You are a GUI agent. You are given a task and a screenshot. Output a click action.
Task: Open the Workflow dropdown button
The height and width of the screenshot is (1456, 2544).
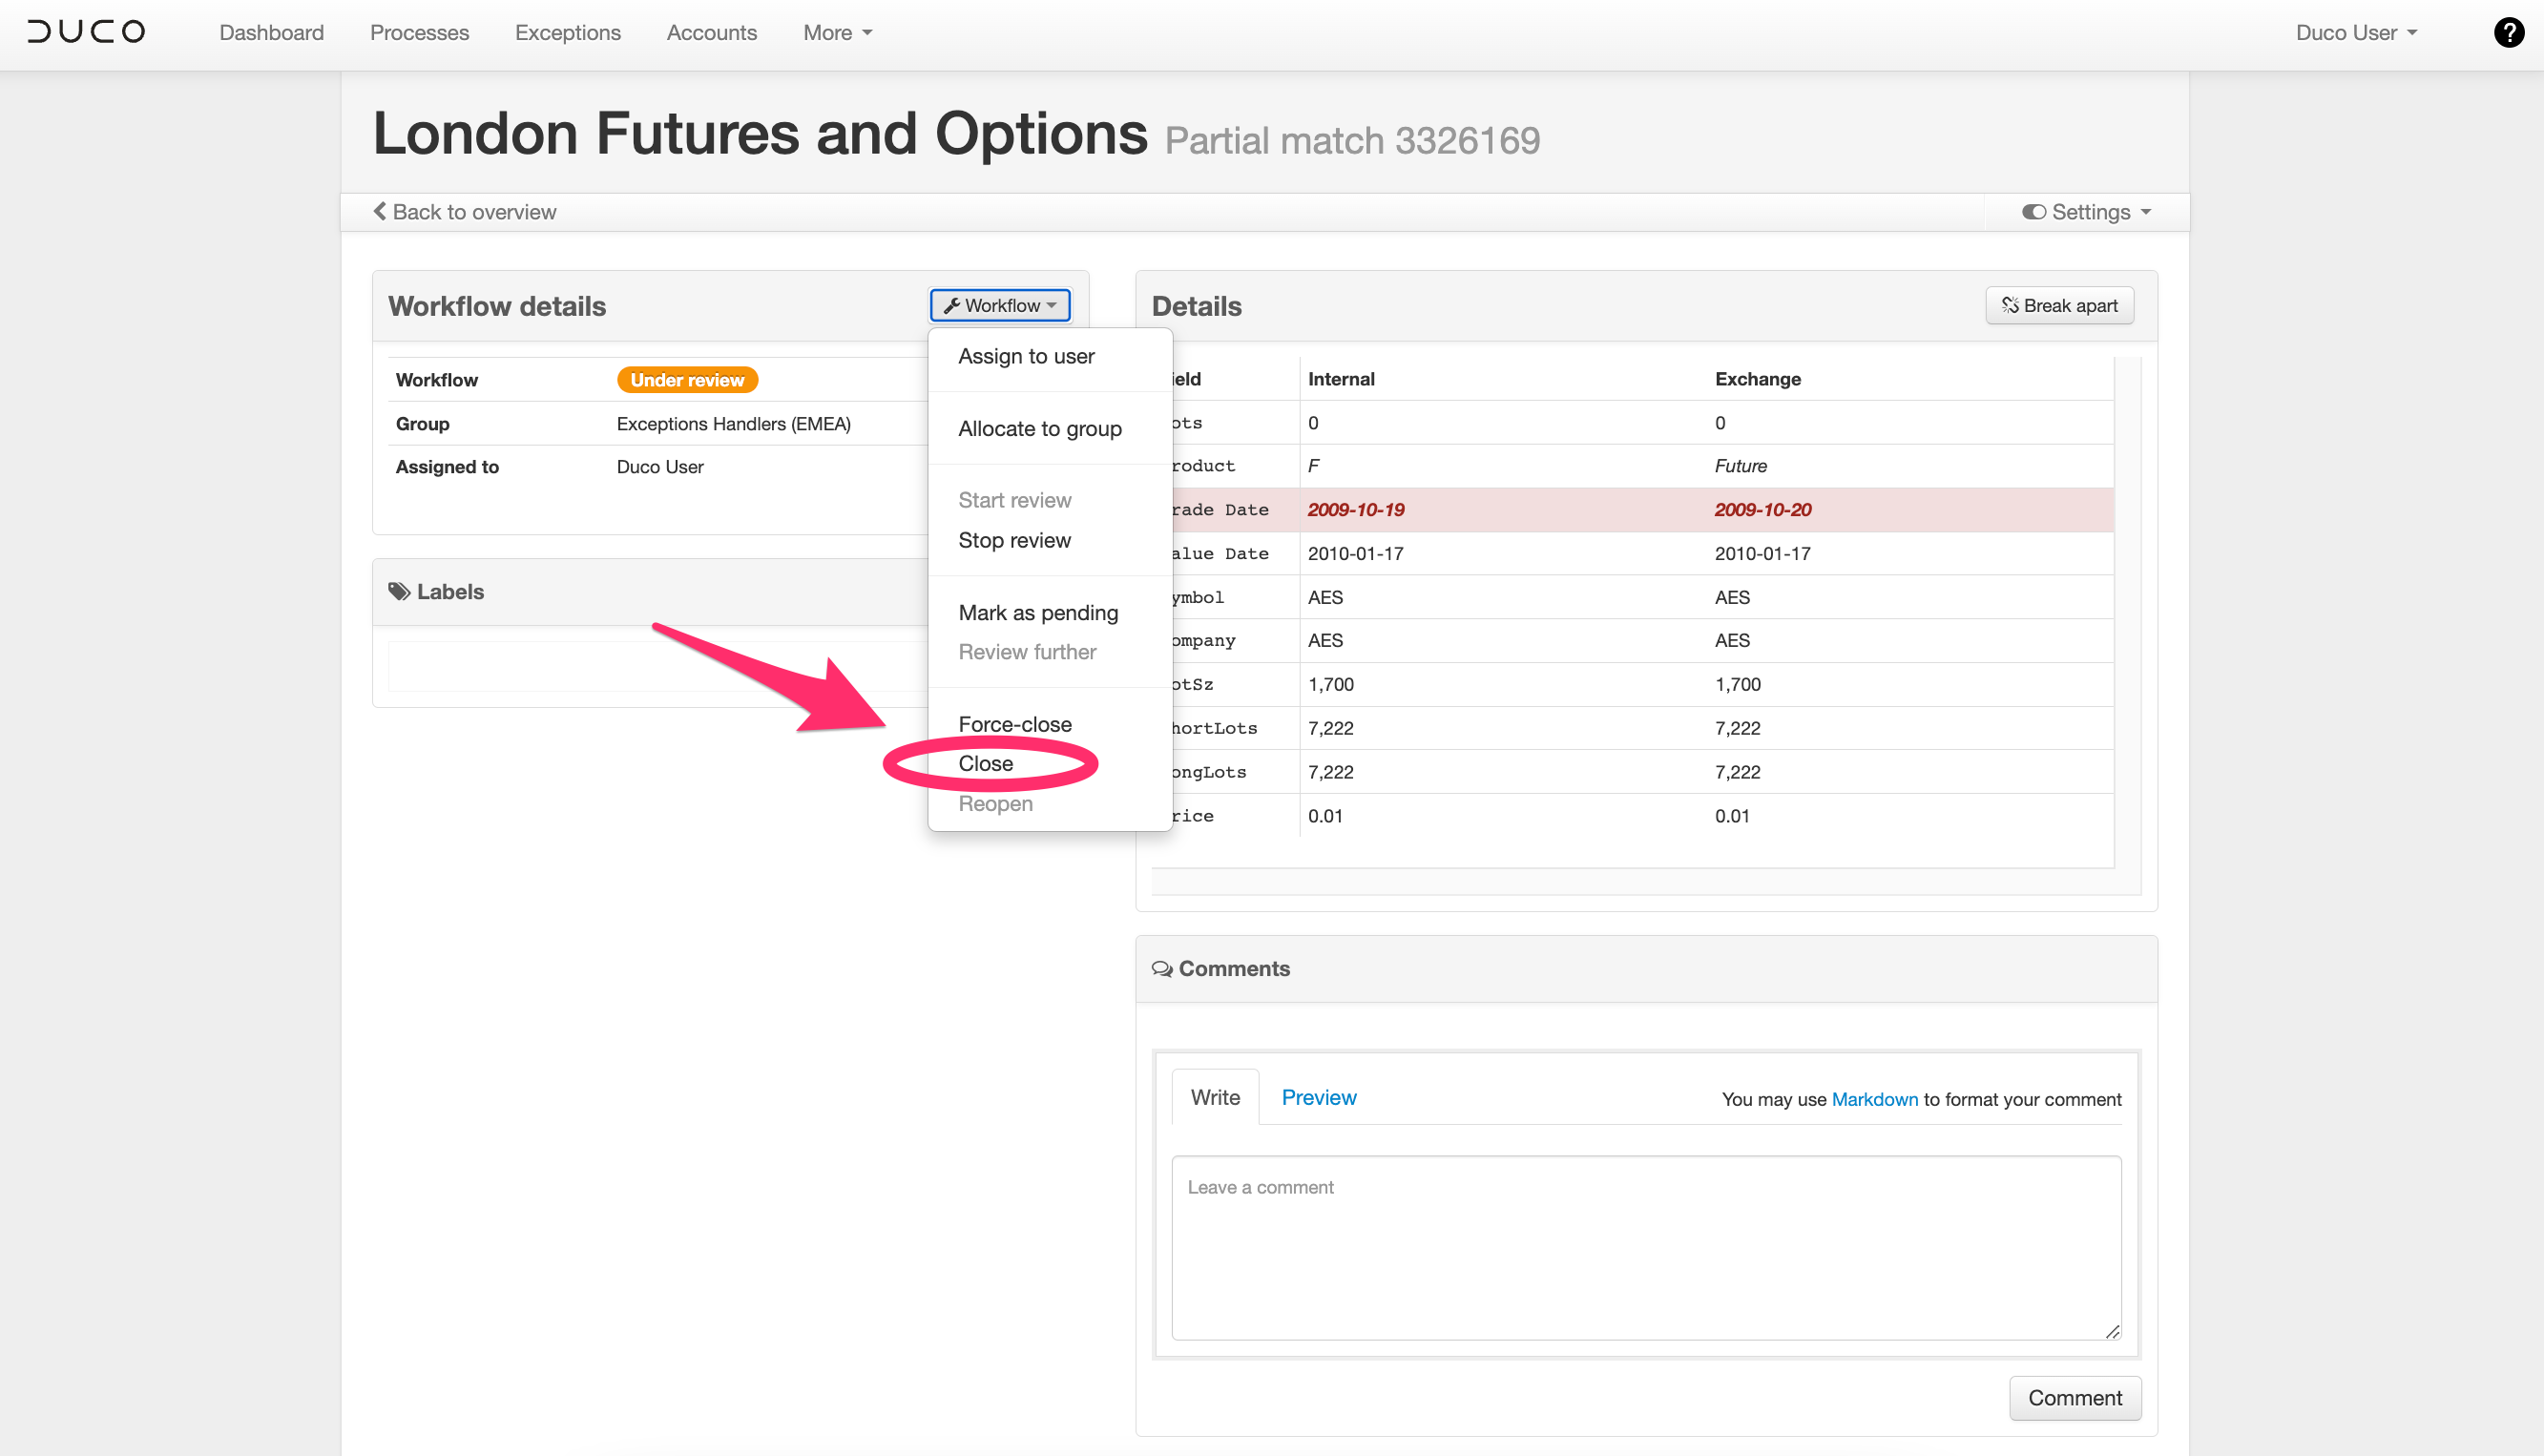pos(1000,305)
